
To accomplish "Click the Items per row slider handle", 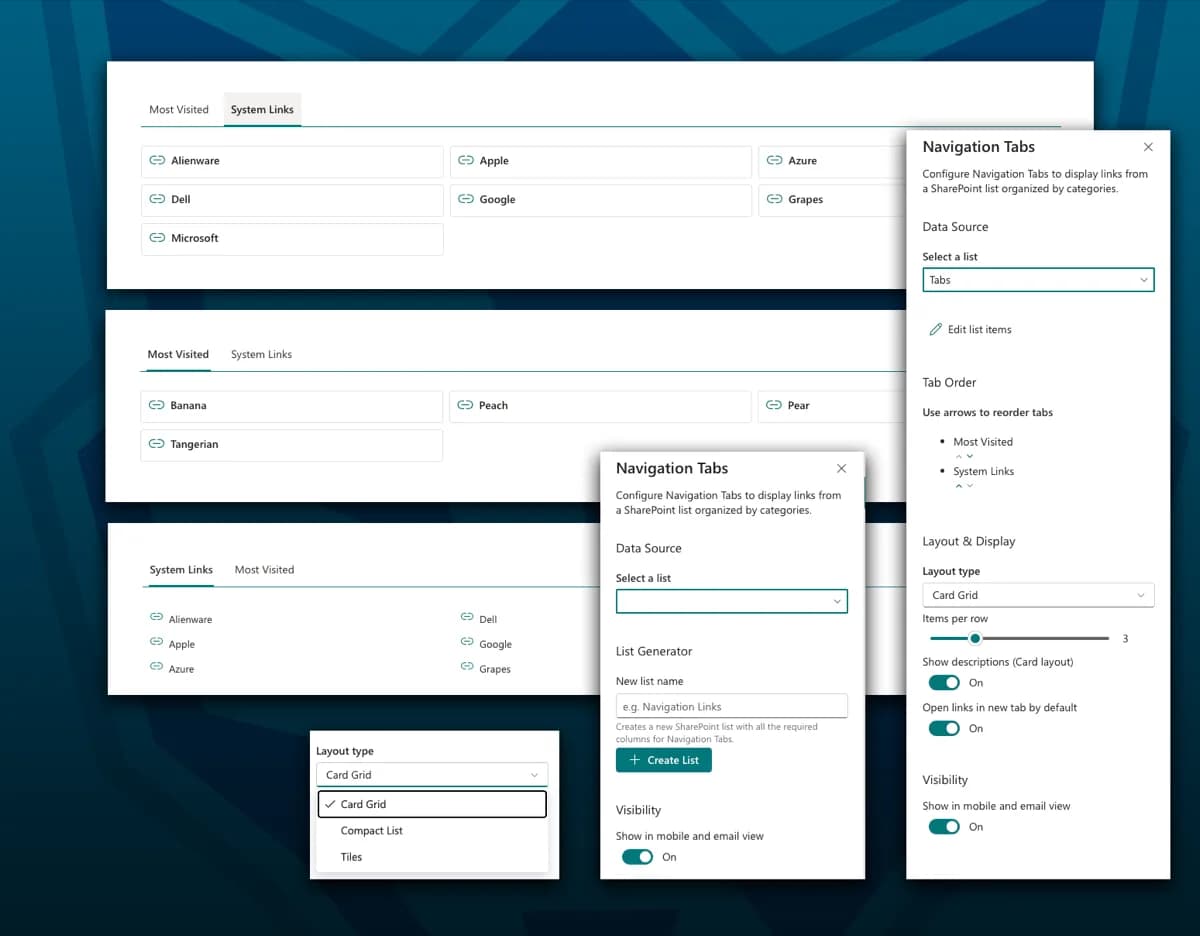I will pos(975,638).
